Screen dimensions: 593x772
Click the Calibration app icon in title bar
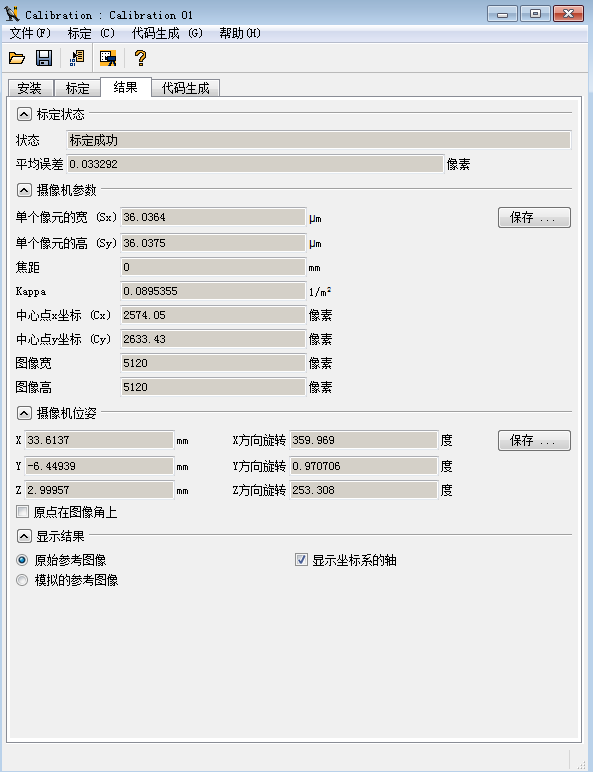click(x=11, y=14)
